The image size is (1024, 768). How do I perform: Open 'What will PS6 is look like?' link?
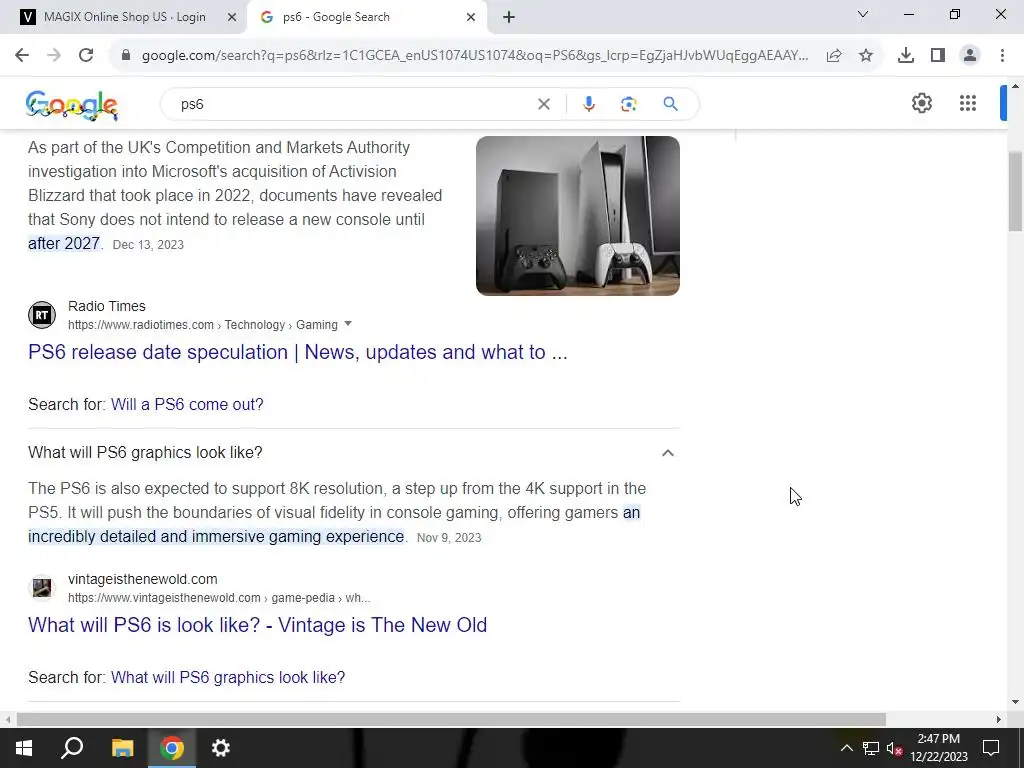pyautogui.click(x=257, y=625)
